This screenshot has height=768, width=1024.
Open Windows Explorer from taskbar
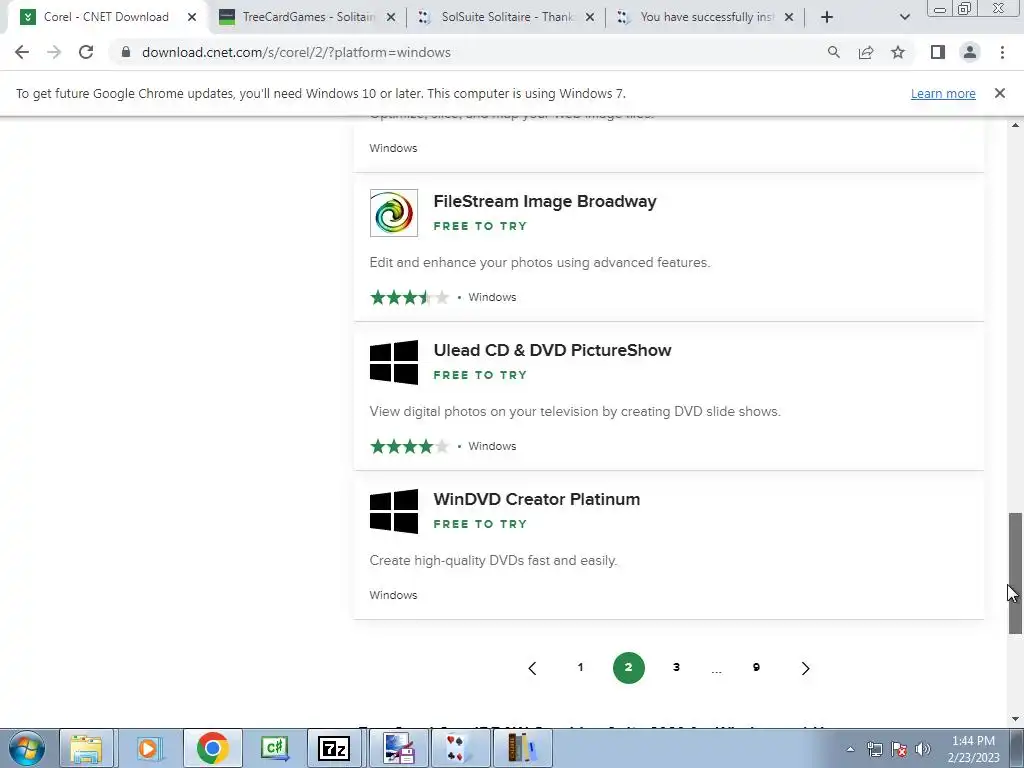pyautogui.click(x=86, y=748)
